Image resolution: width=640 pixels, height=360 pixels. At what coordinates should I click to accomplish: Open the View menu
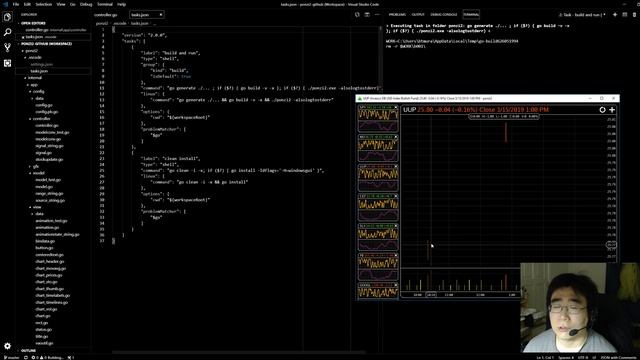61,4
